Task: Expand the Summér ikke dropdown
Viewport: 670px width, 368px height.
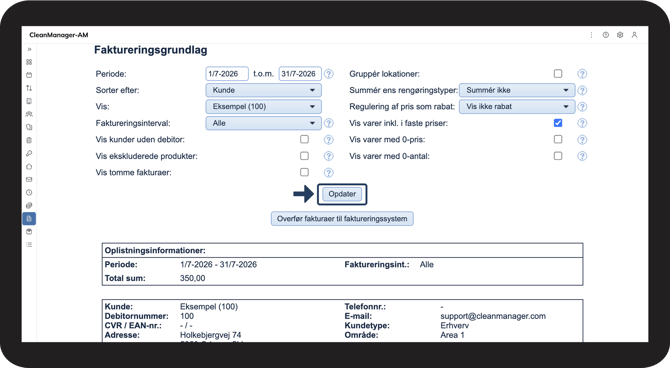Action: point(517,90)
